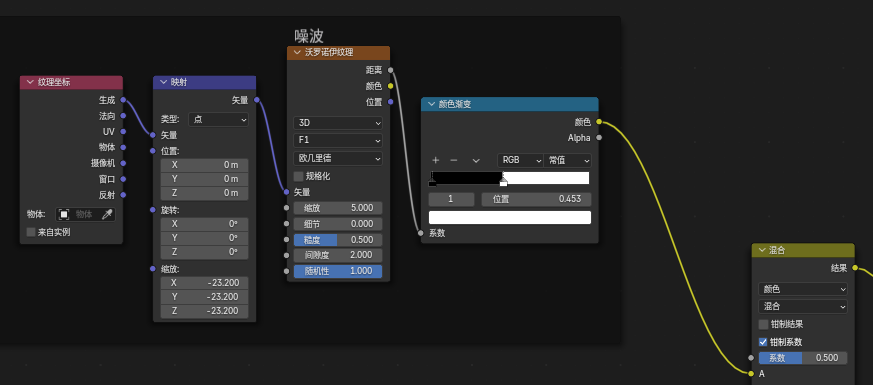Add a color stop with plus icon

435,160
